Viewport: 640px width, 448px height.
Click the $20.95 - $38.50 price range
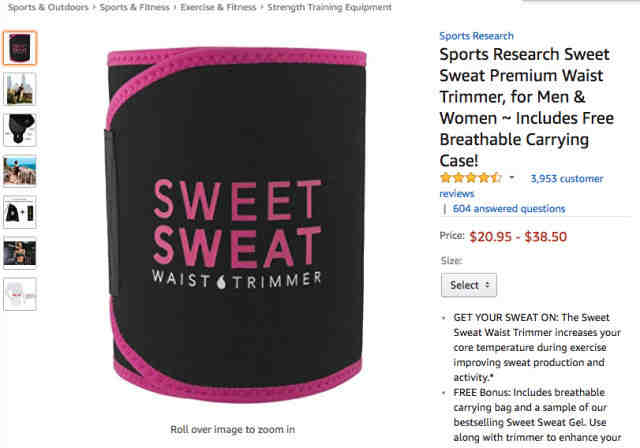click(518, 237)
